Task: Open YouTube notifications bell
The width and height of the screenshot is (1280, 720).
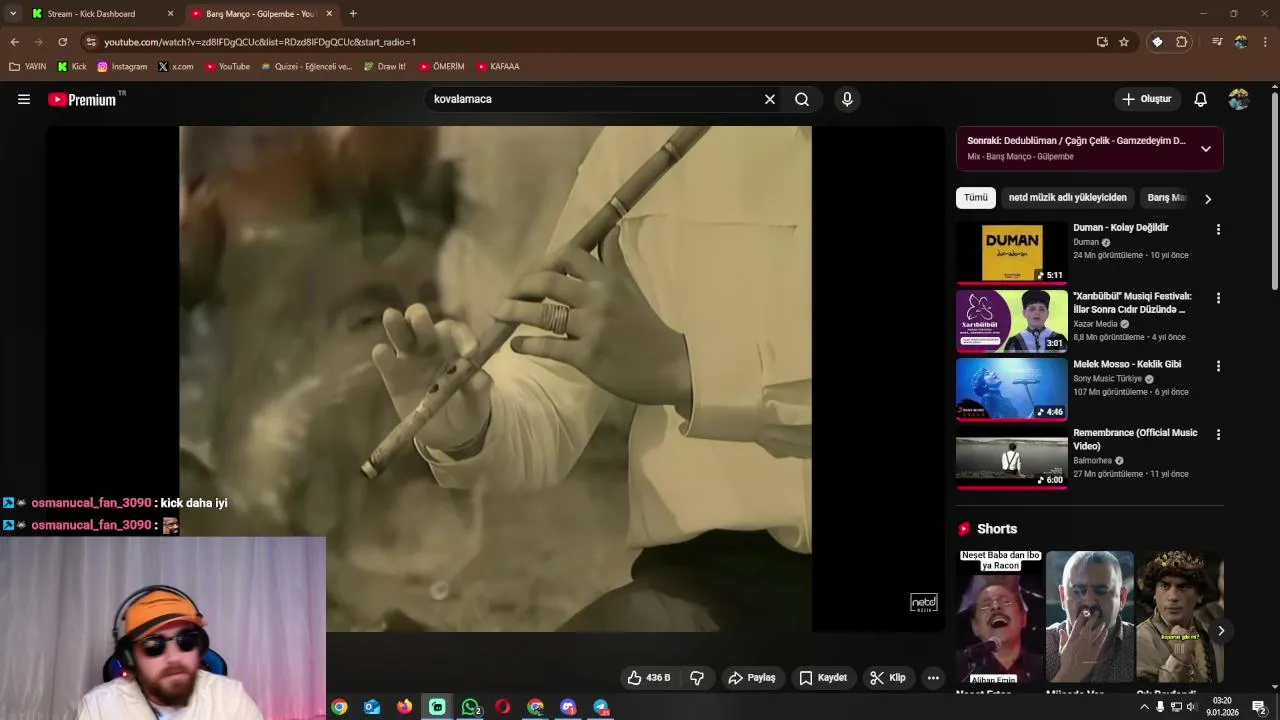Action: 1201,99
